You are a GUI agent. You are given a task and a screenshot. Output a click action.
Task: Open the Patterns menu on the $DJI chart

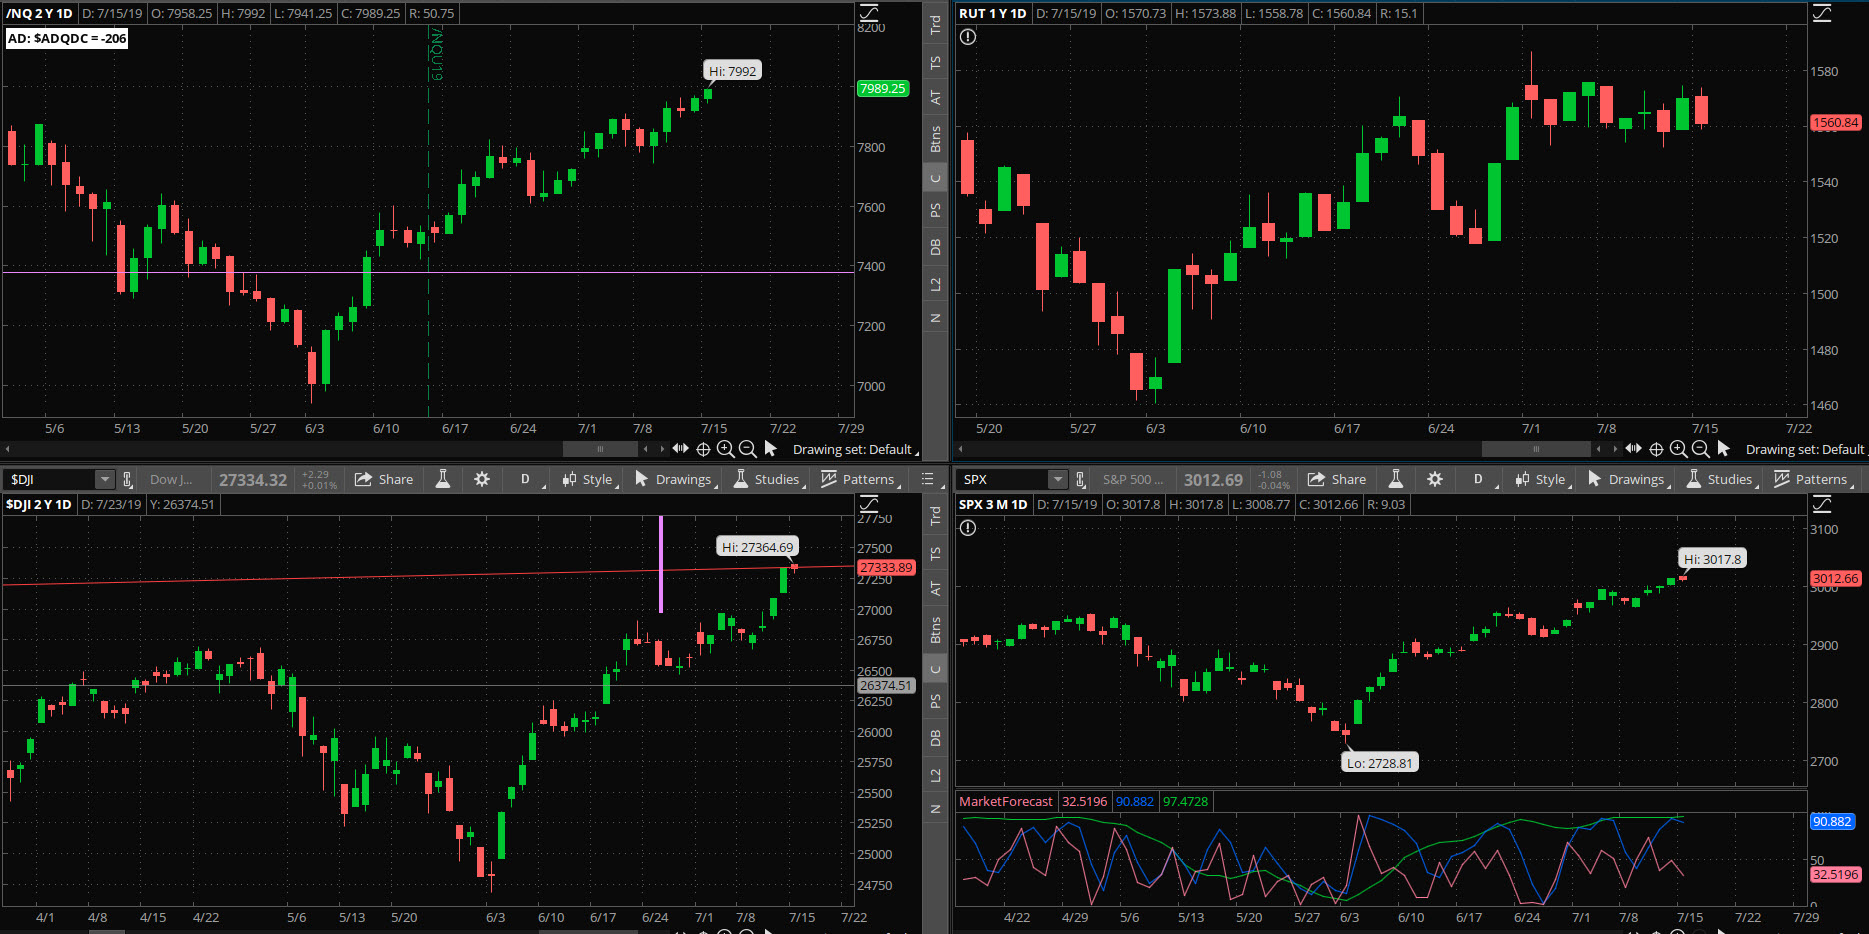[859, 479]
